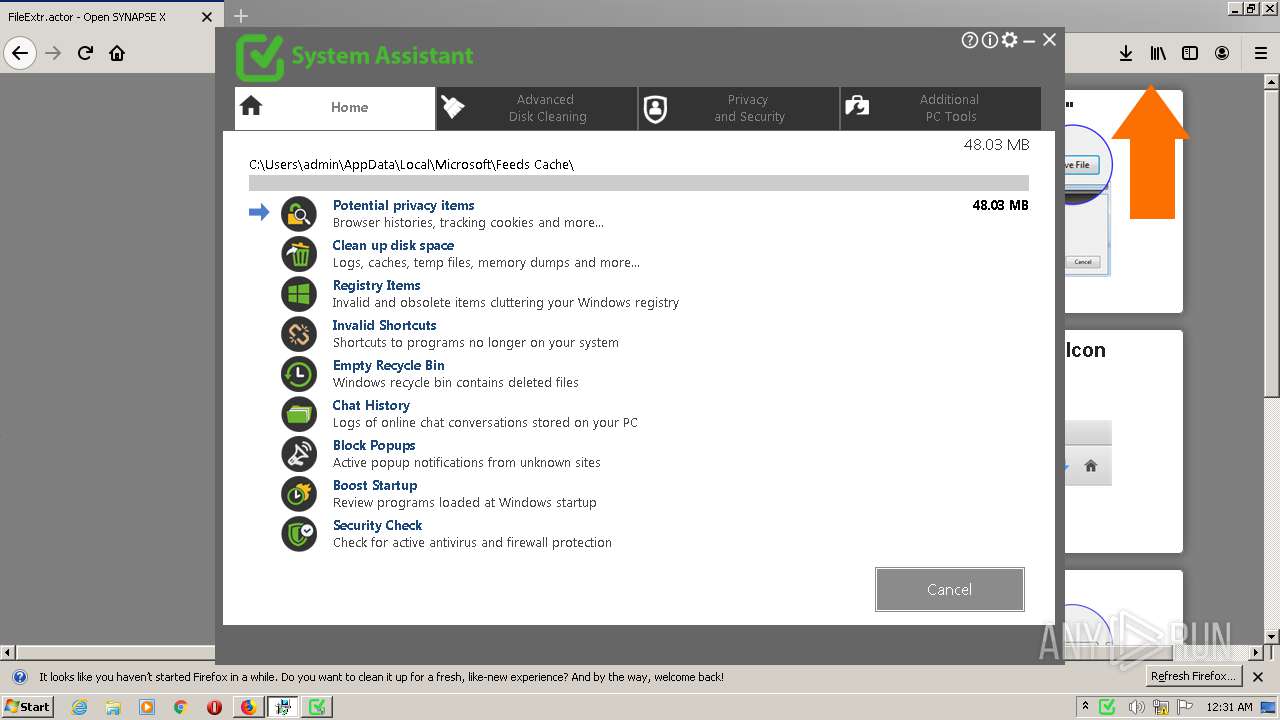Click the Potential privacy items heading
The image size is (1280, 720).
(x=403, y=205)
